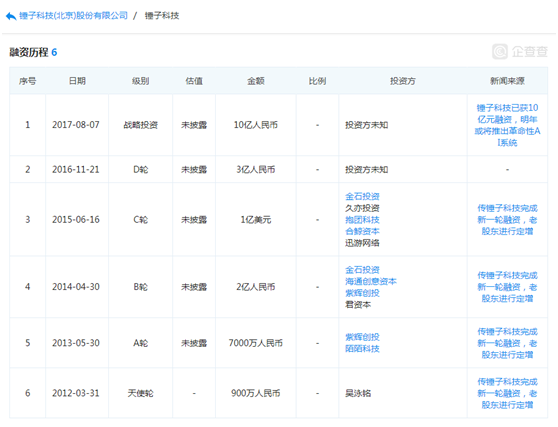Open investor link 合鲸资本

(x=362, y=231)
